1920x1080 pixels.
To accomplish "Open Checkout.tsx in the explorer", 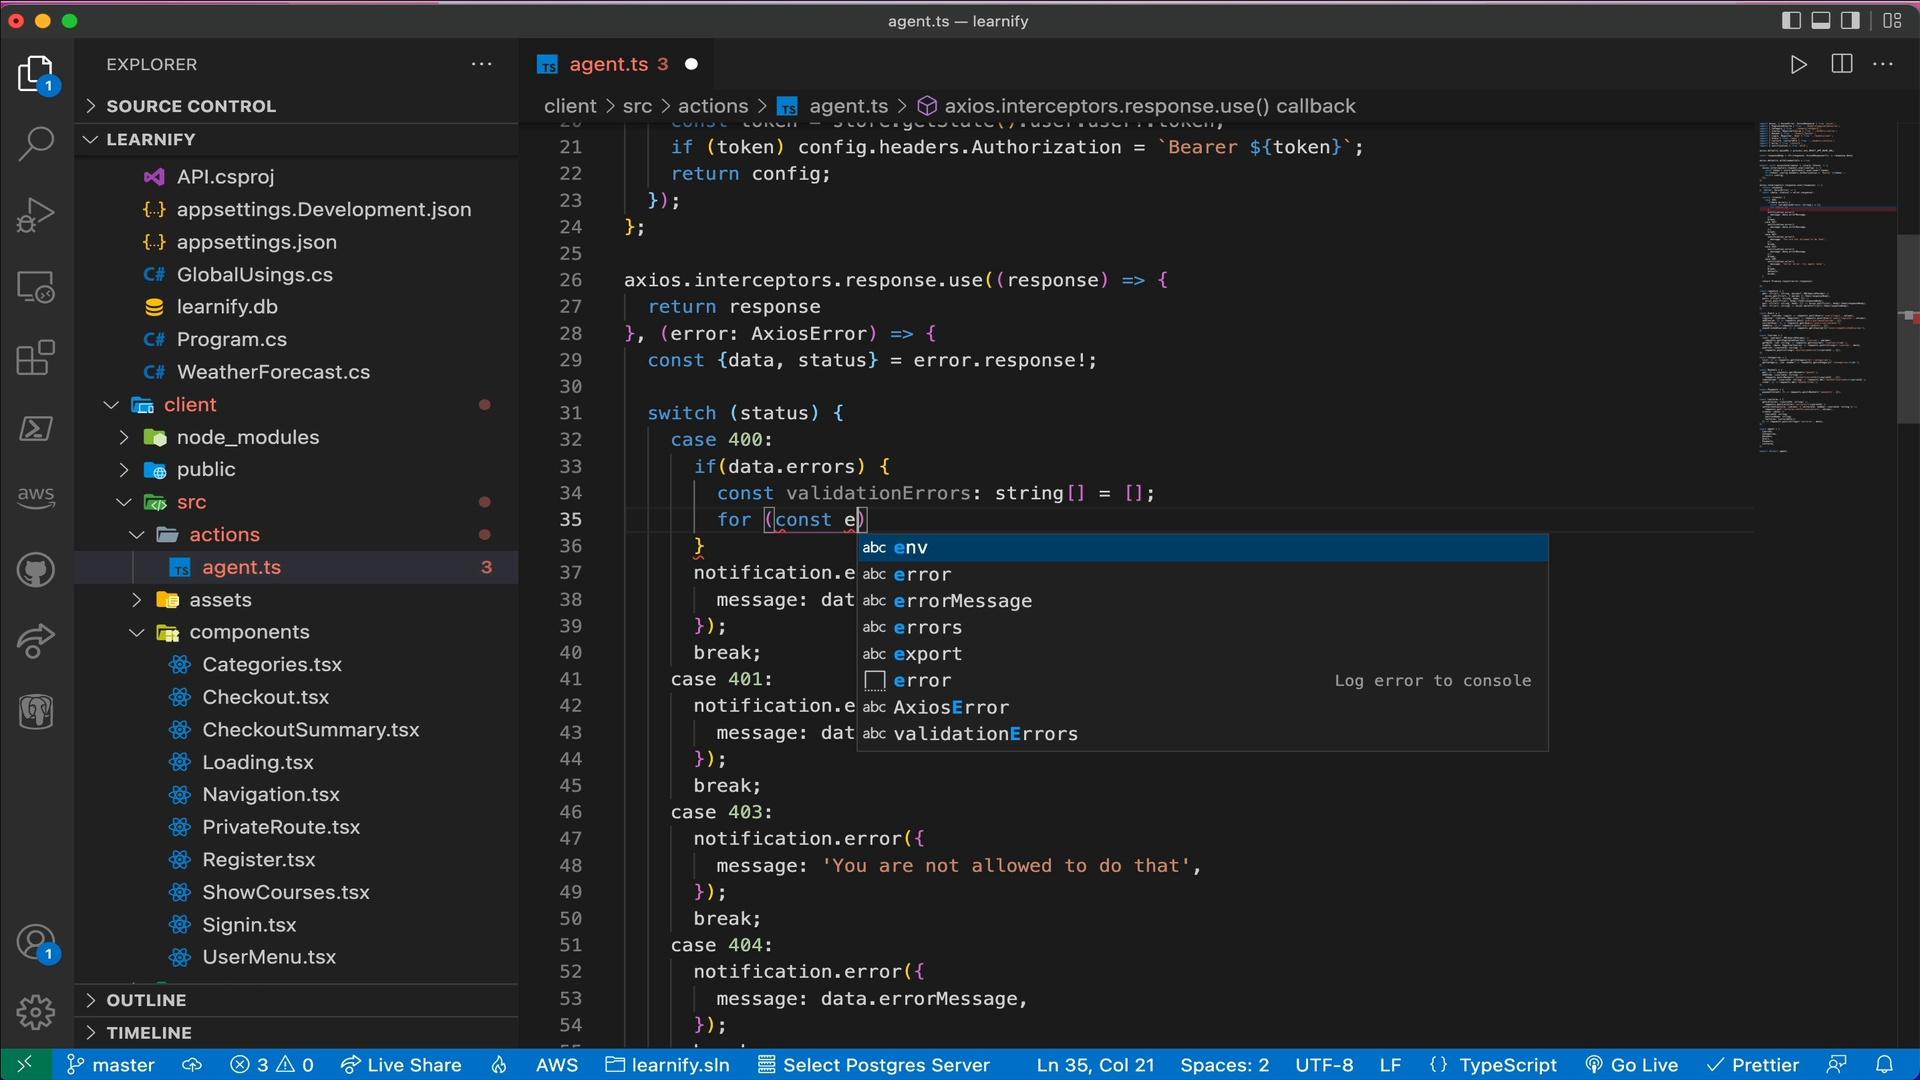I will click(265, 697).
